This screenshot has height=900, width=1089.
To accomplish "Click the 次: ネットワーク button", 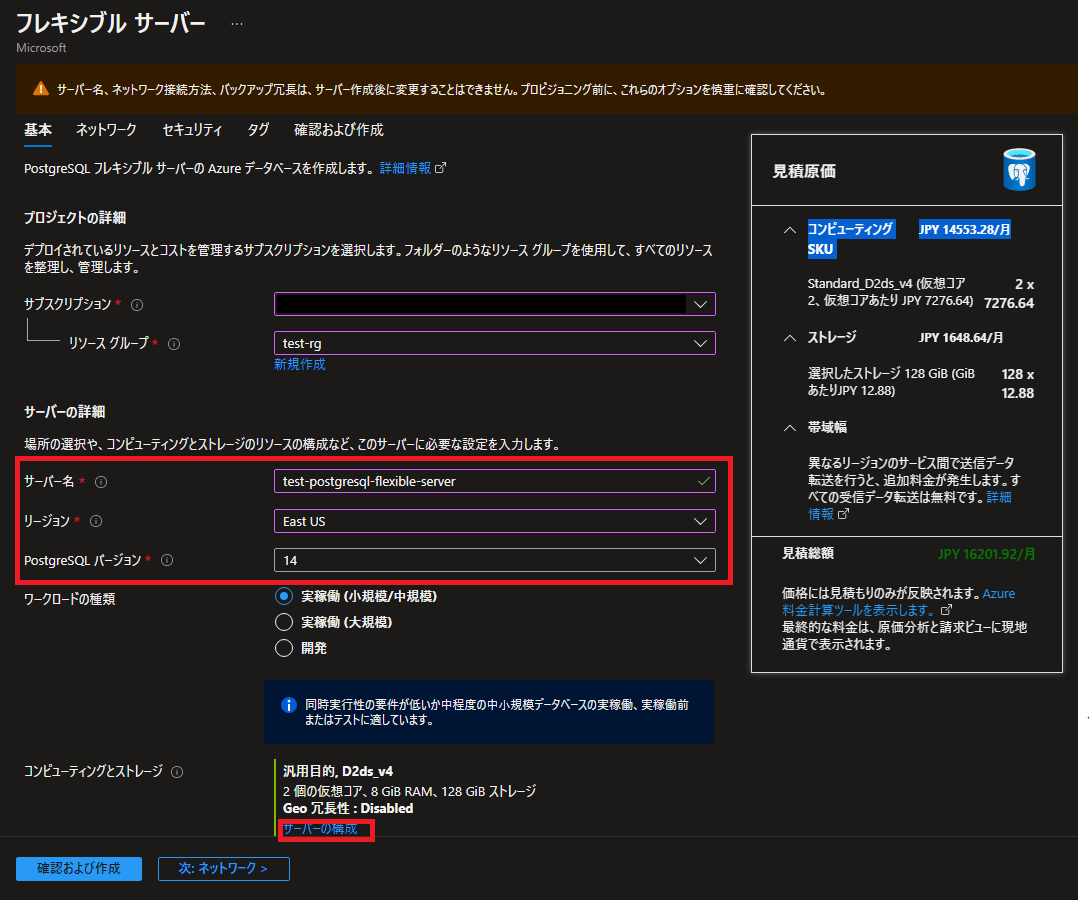I will (x=224, y=869).
